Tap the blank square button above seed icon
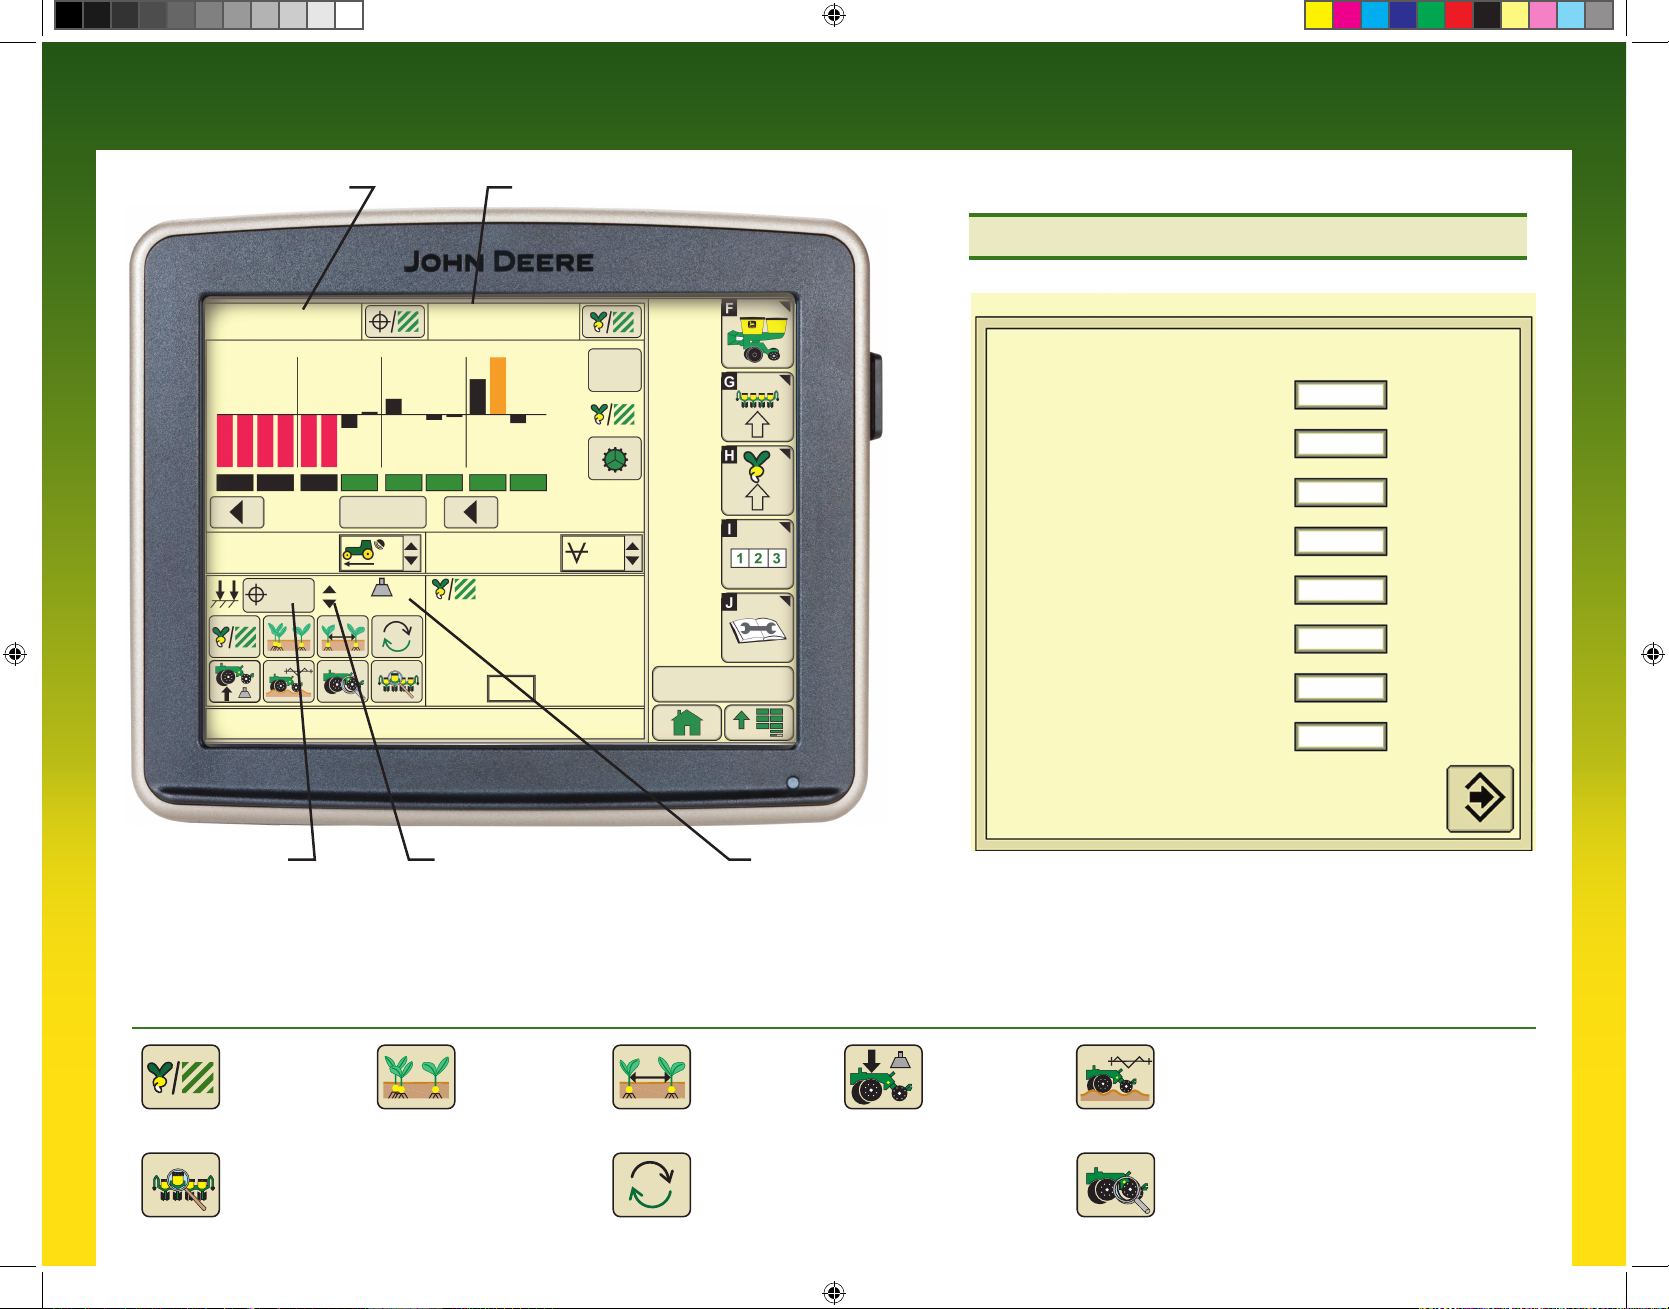This screenshot has width=1669, height=1309. (614, 370)
